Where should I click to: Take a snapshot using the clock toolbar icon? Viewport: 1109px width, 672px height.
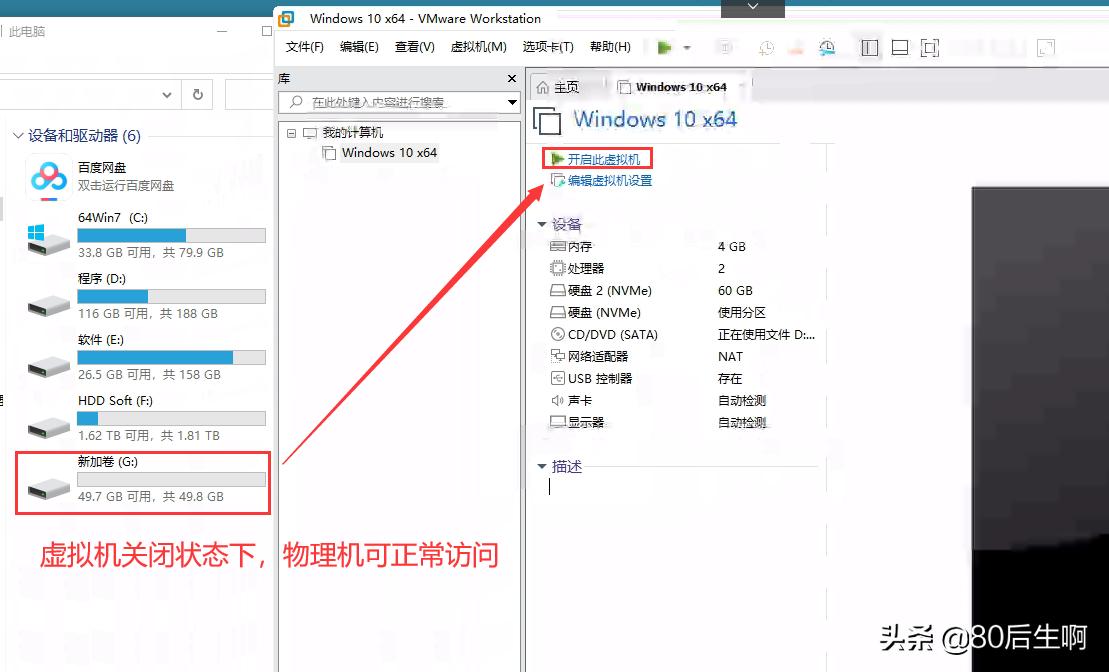click(x=766, y=47)
